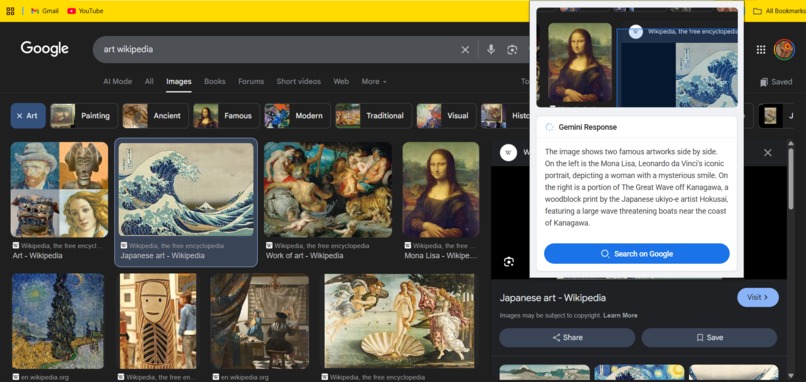Open the Starry cypress painting thumbnail
The height and width of the screenshot is (382, 806).
pos(58,321)
